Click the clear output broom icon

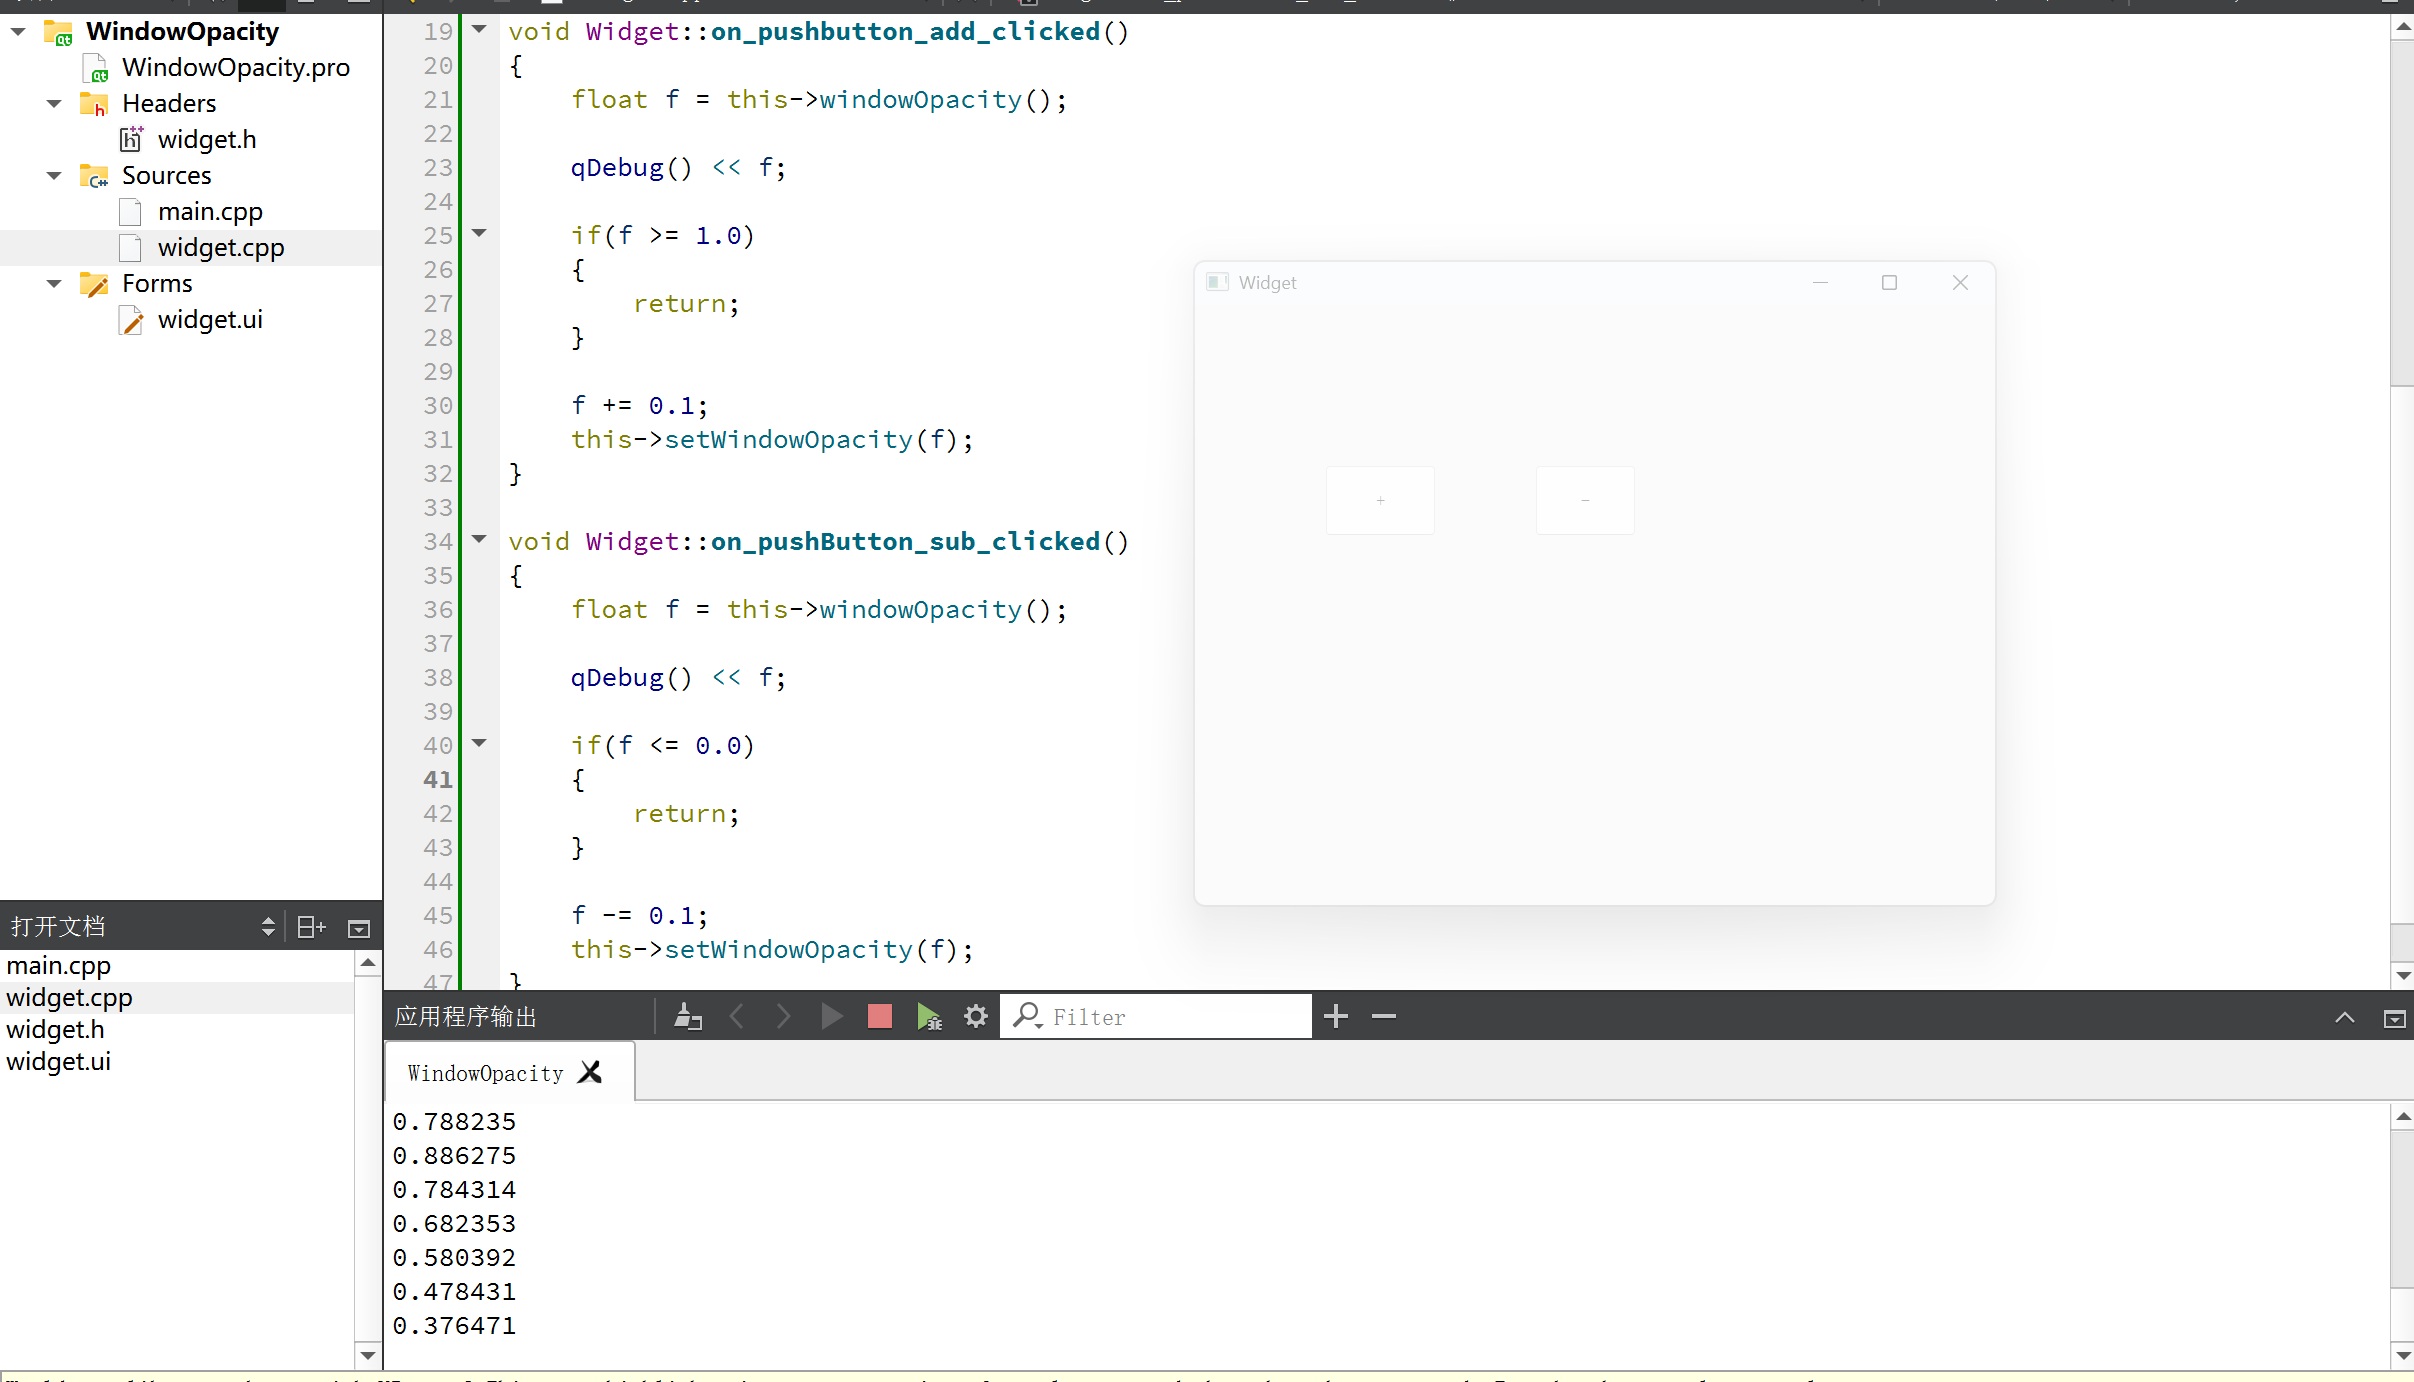click(x=688, y=1017)
